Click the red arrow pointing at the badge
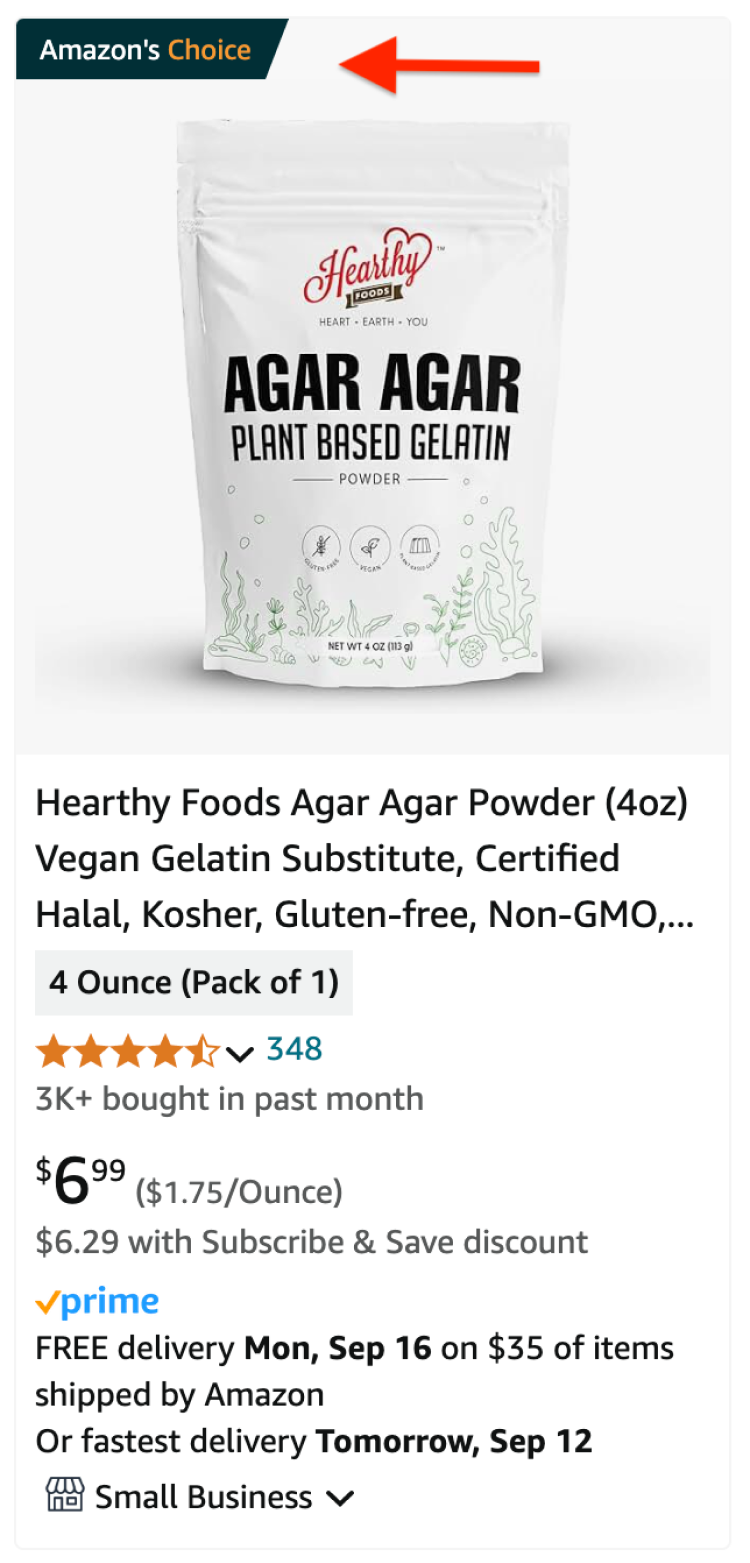750x1563 pixels. tap(440, 65)
